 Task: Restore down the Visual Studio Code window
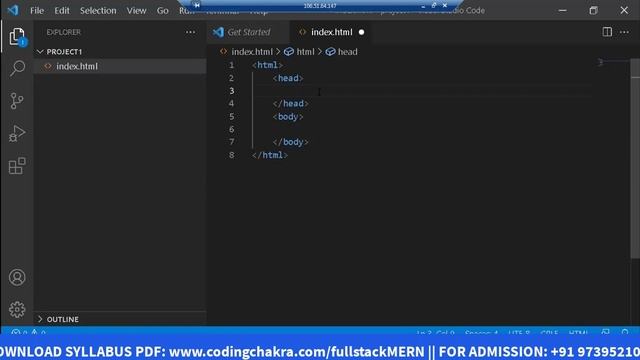593,11
